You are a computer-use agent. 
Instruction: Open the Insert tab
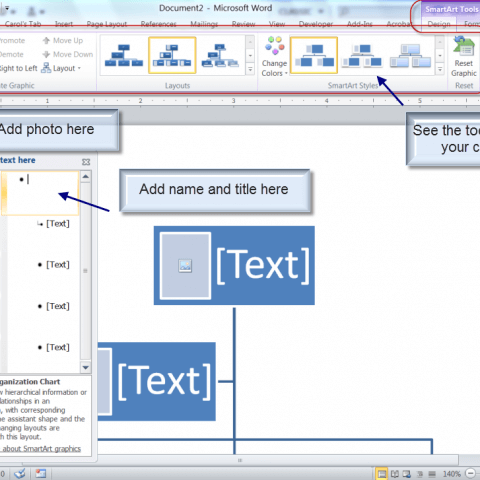64,24
